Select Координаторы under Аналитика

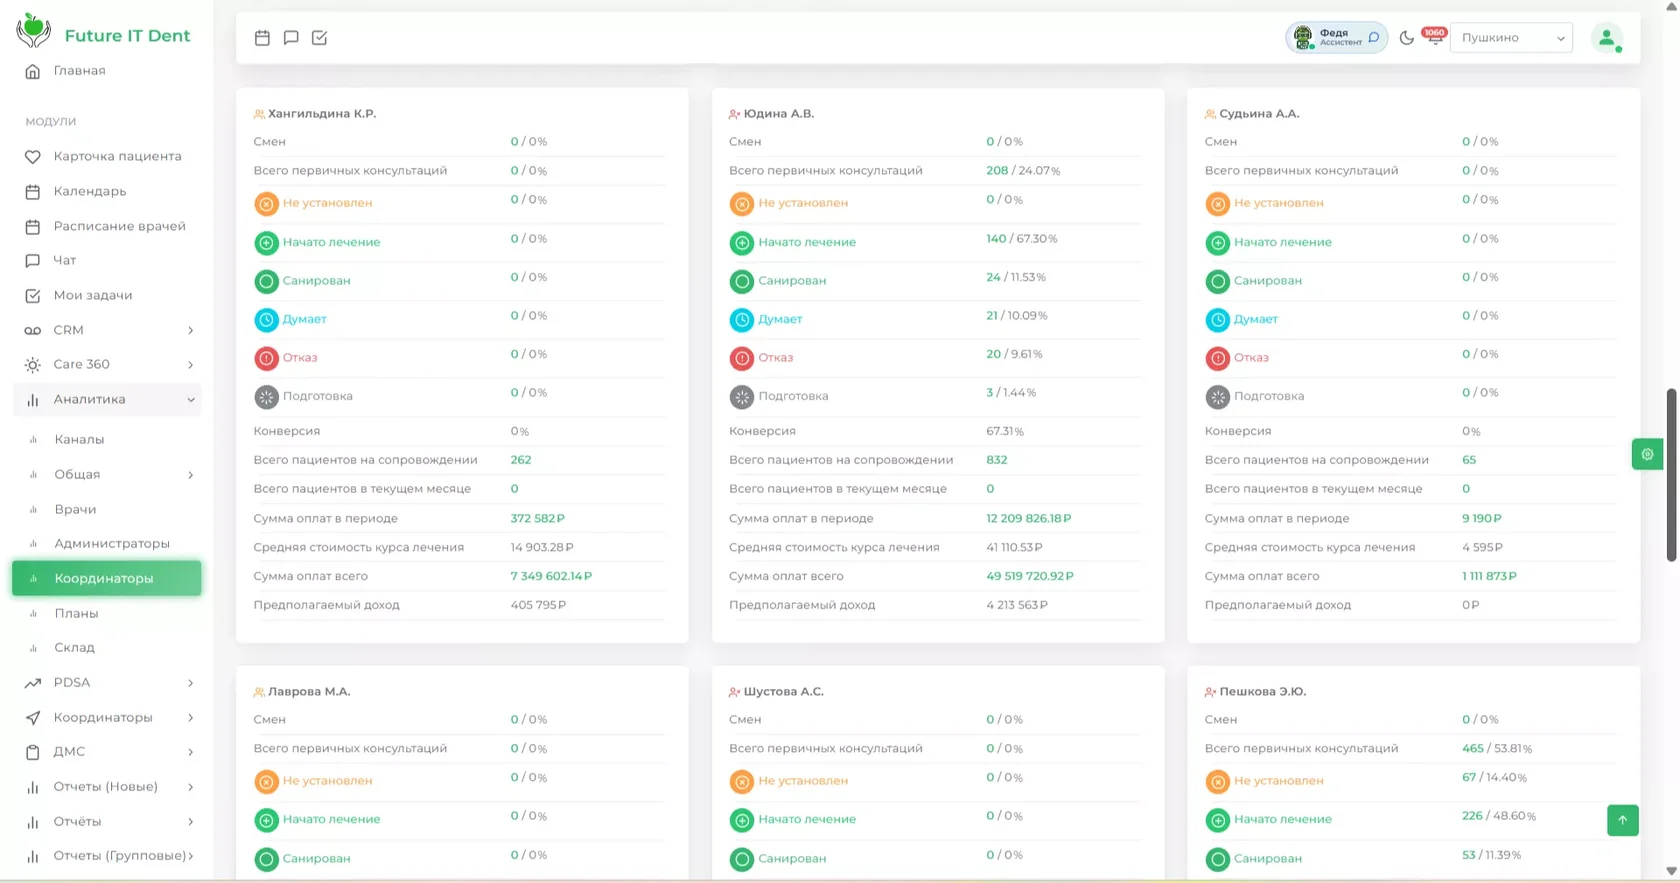107,578
